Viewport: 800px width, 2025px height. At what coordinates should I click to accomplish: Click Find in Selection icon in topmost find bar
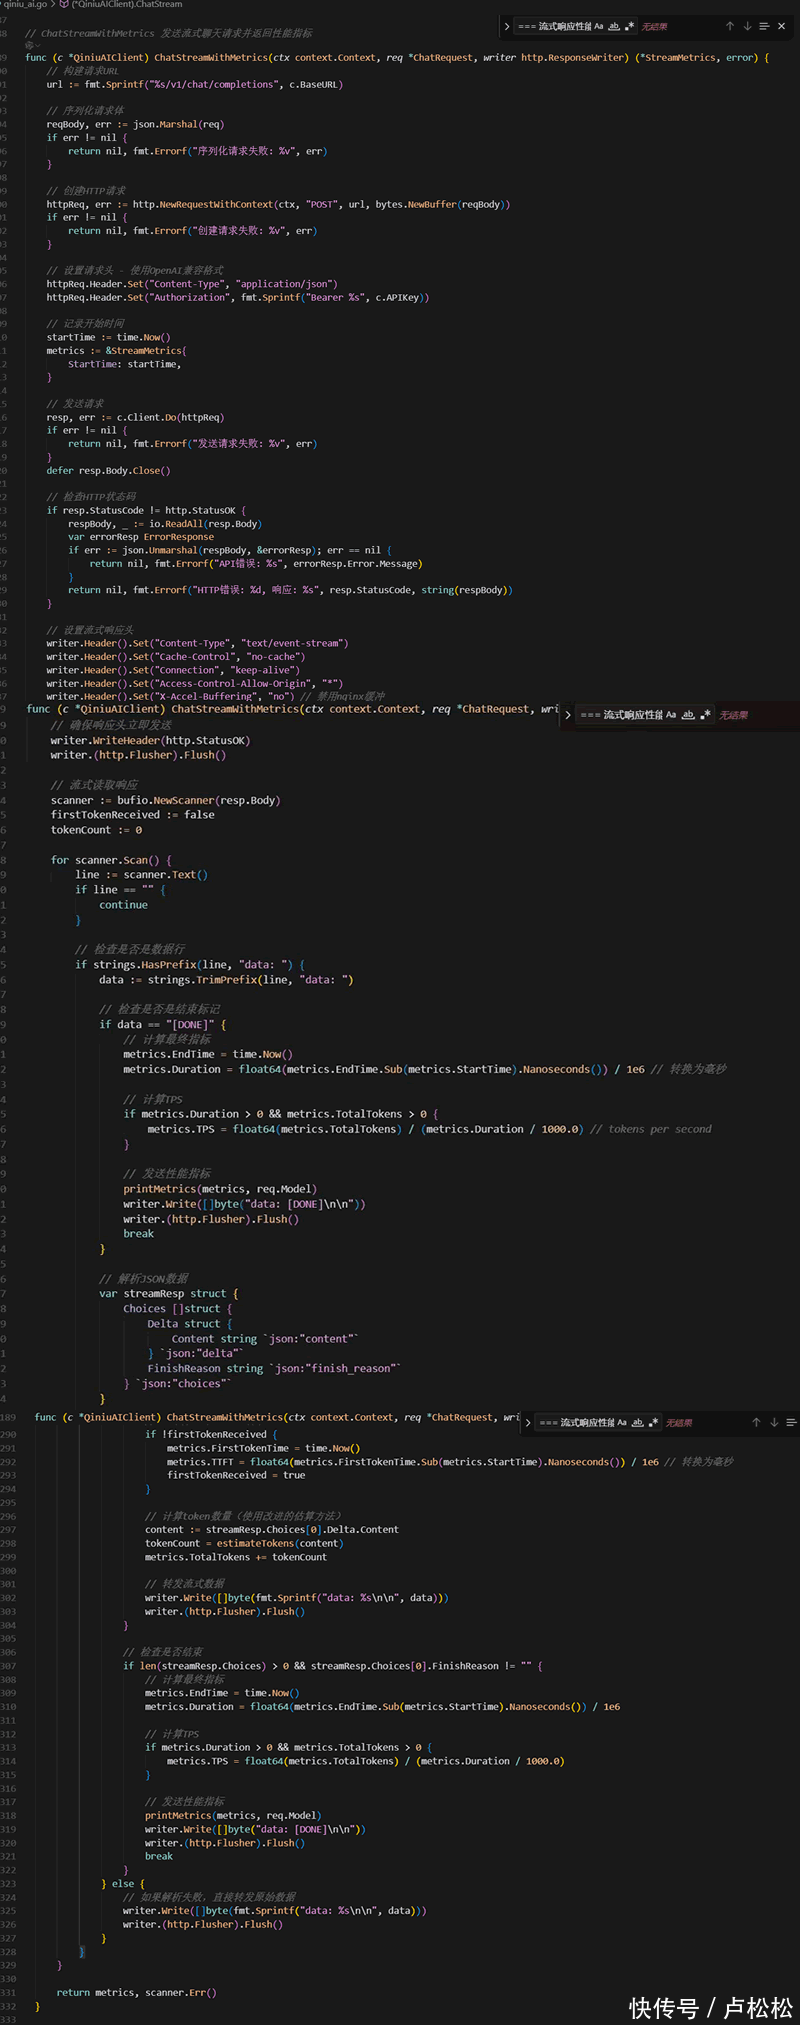pos(764,26)
